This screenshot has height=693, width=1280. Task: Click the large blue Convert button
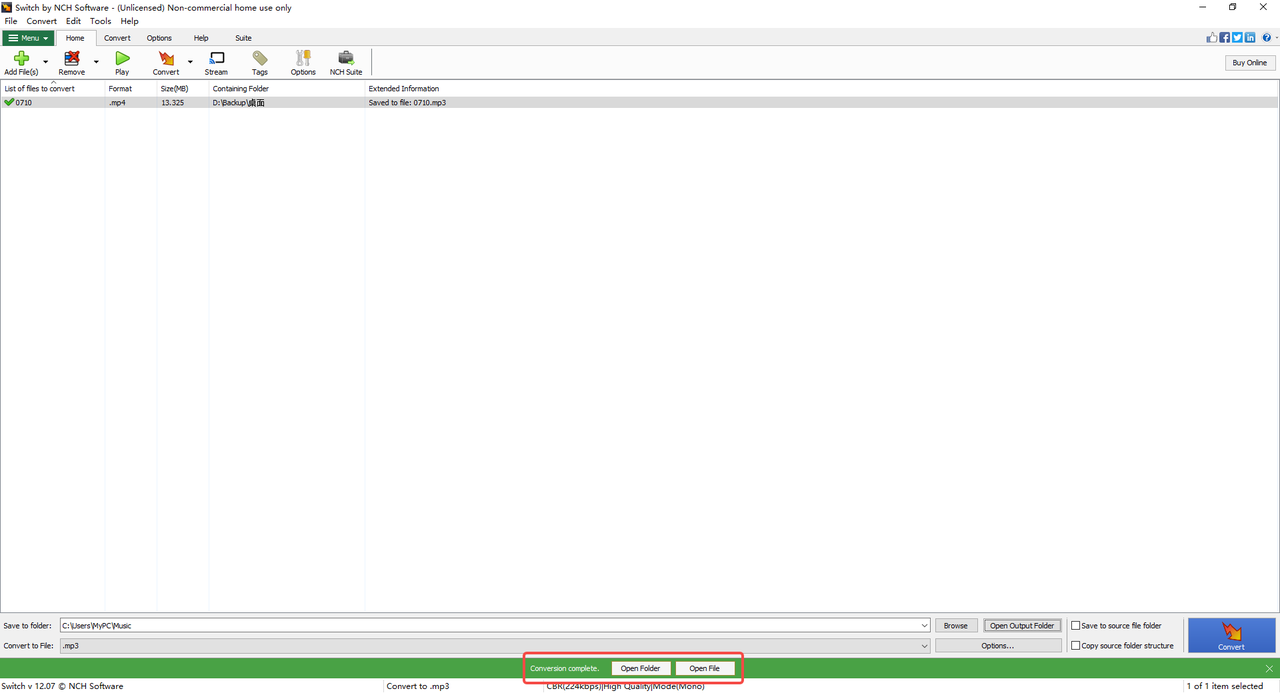(1232, 635)
